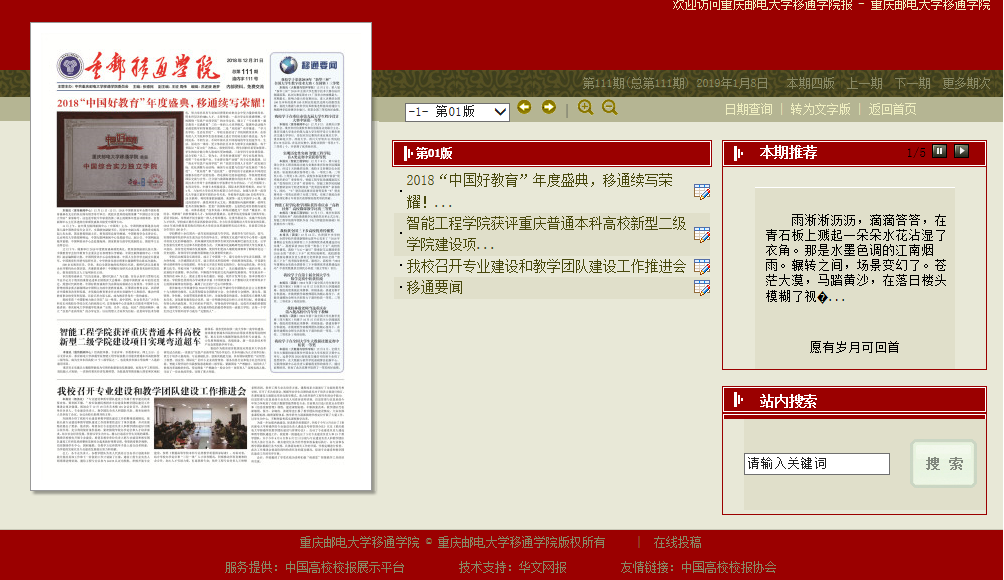Open the newspaper front page thumbnail
This screenshot has width=1004, height=580.
[x=201, y=257]
